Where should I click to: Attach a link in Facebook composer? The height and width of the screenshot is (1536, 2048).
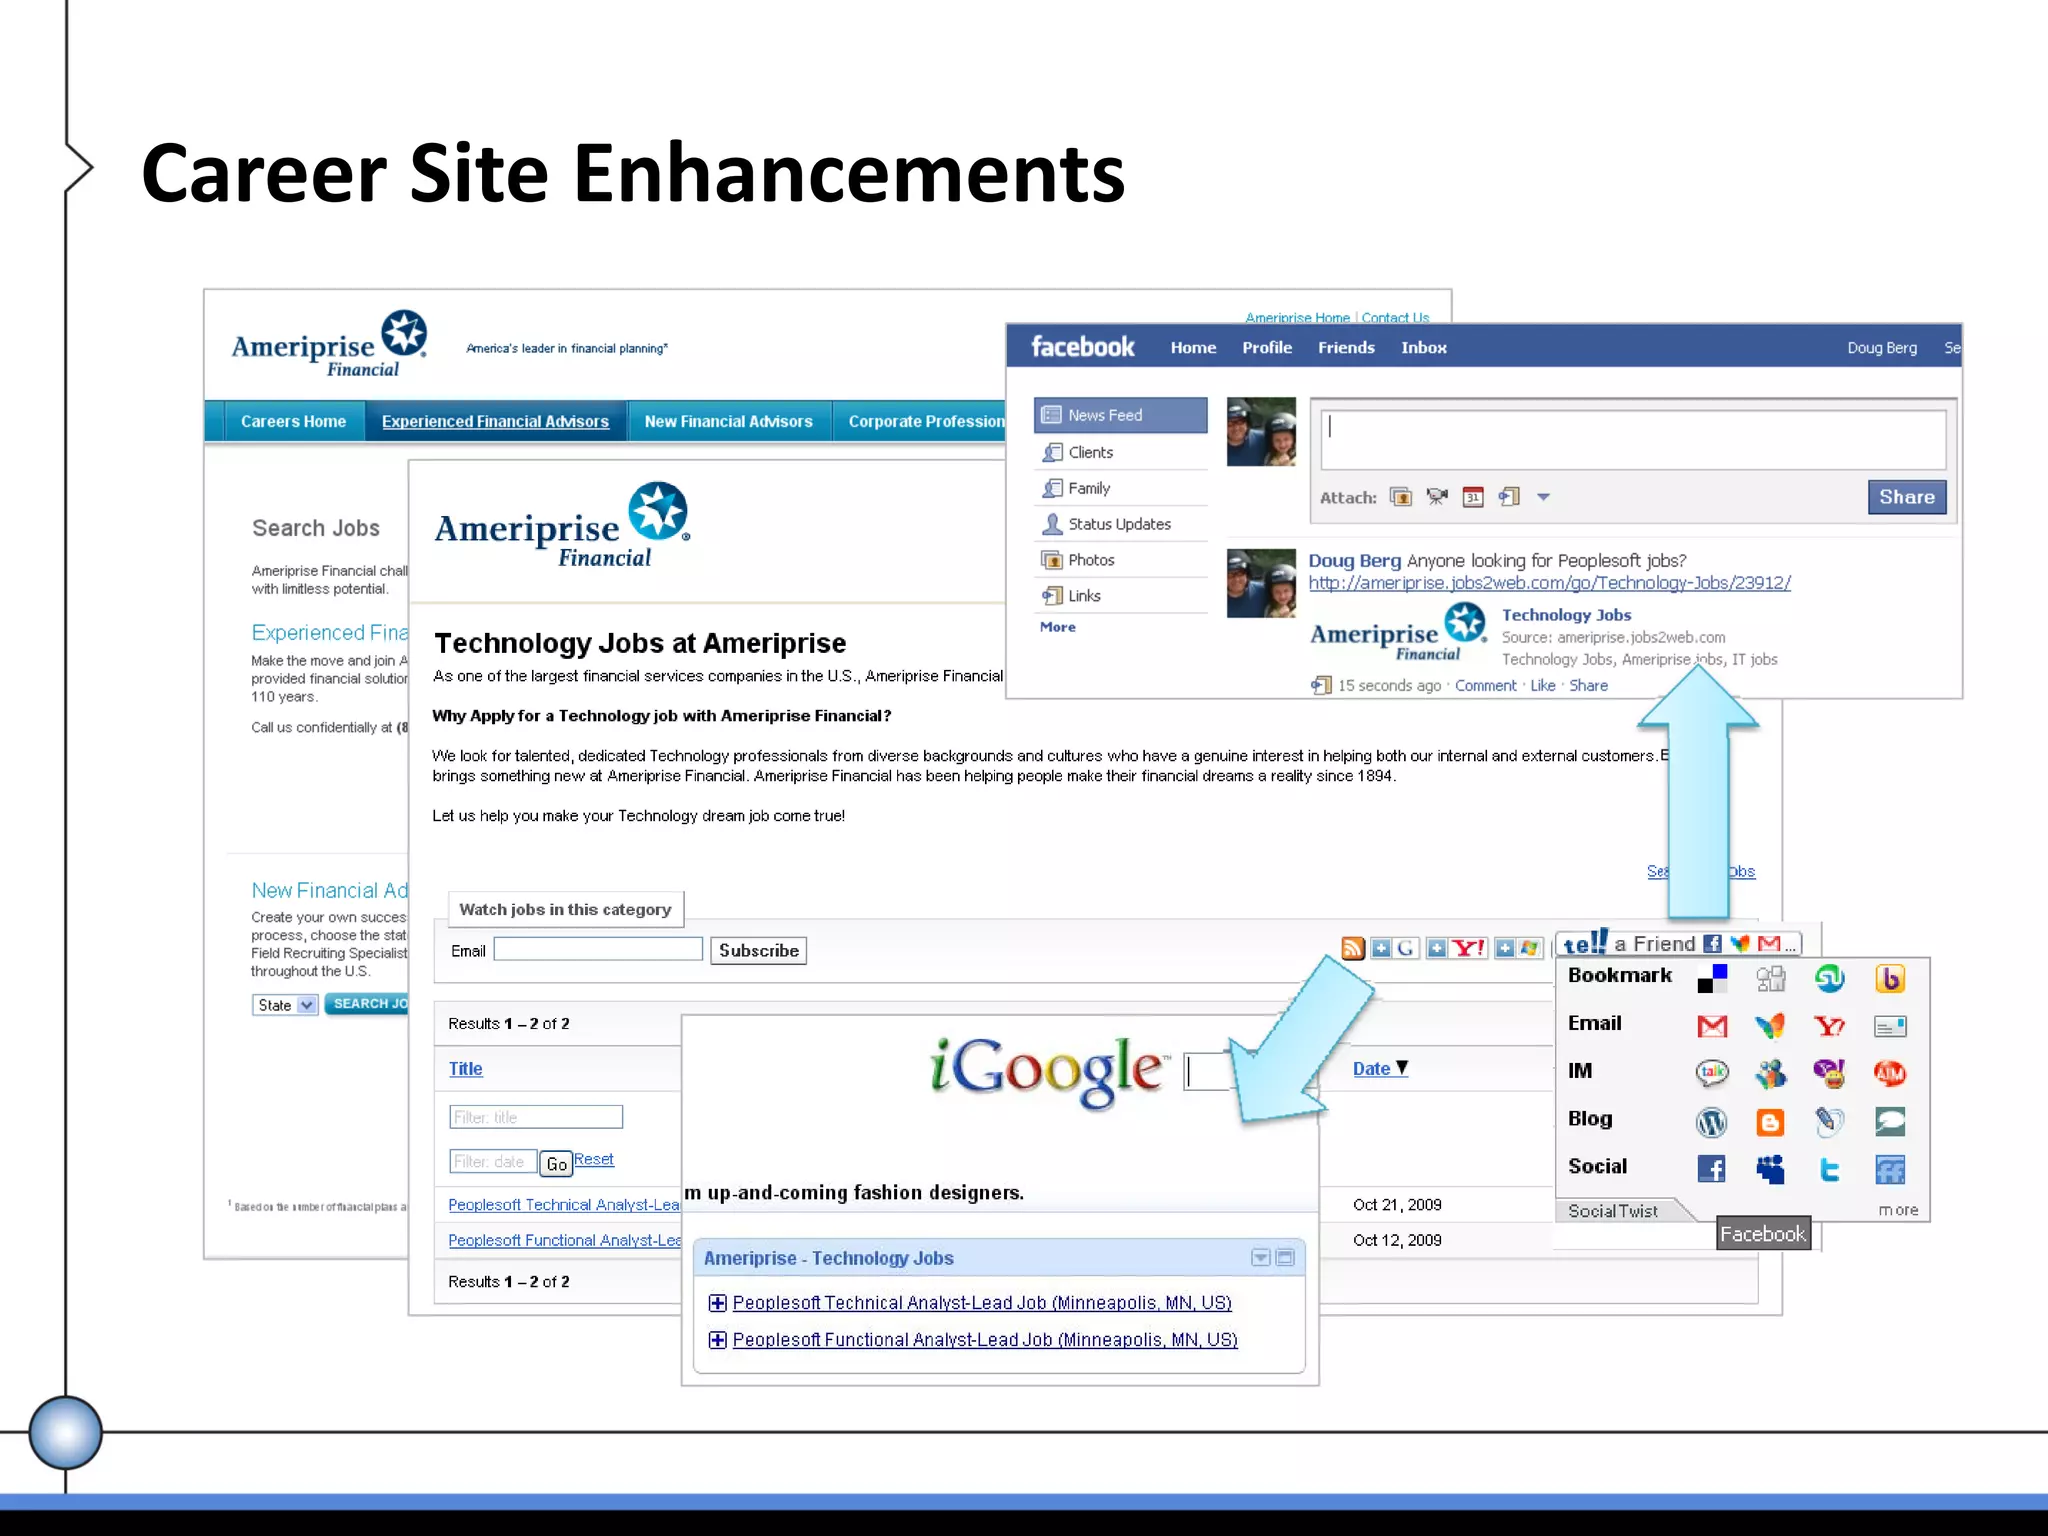click(x=1509, y=497)
